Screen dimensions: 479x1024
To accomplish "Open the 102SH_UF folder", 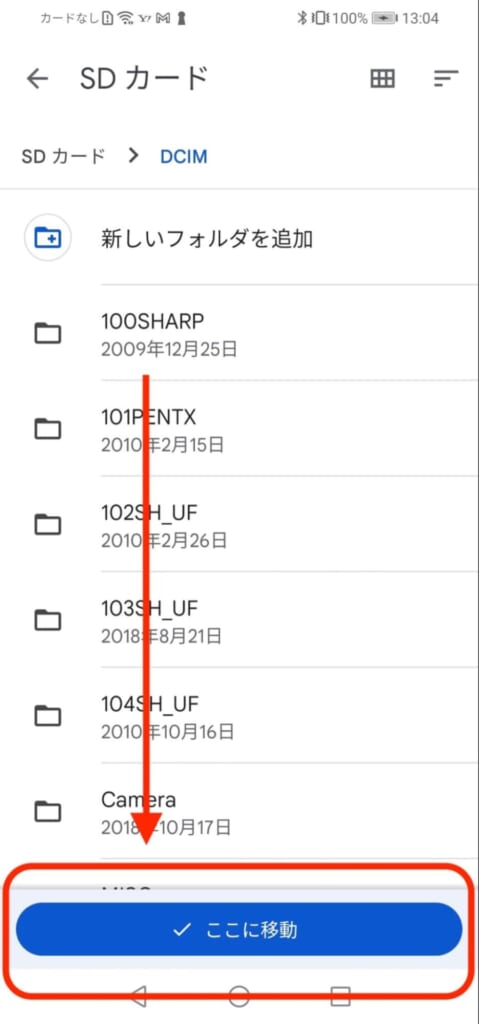I will tap(239, 524).
